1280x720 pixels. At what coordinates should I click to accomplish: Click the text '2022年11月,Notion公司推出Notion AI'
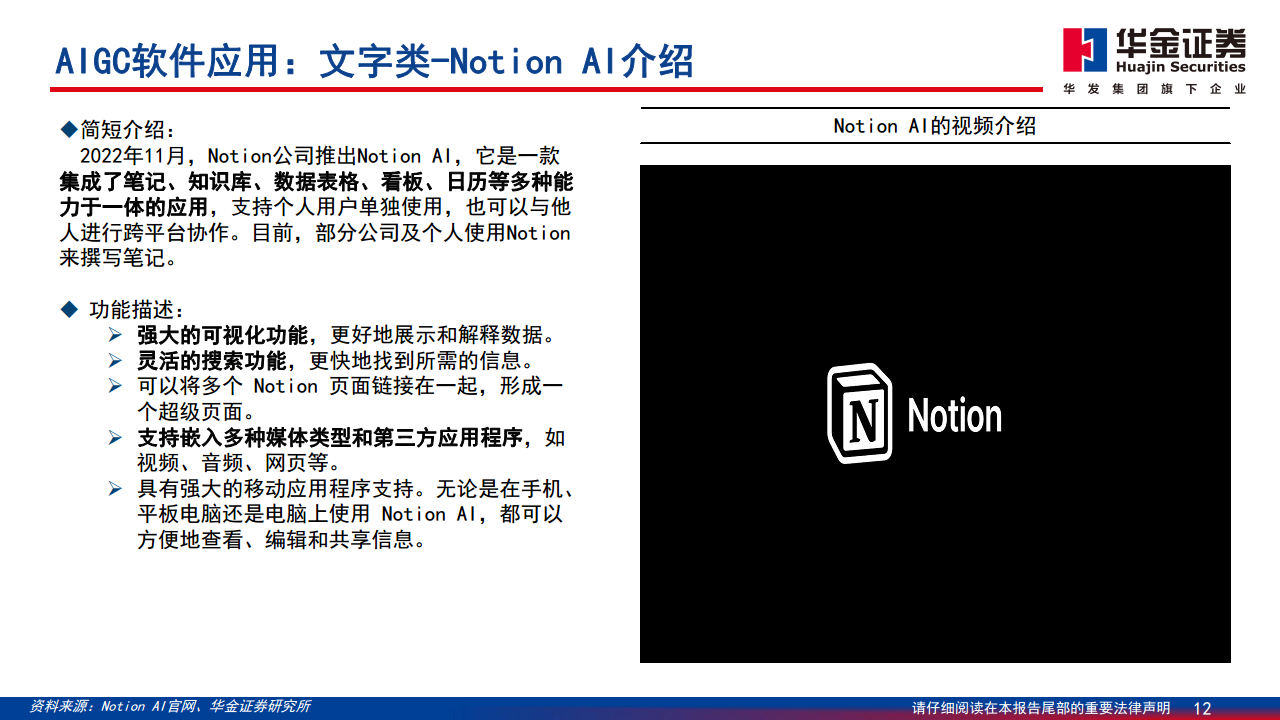pos(266,156)
